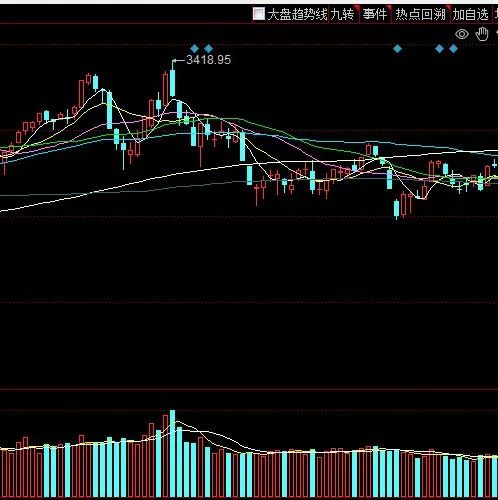The image size is (498, 500).
Task: Click the third blue diamond marker
Action: 397,49
